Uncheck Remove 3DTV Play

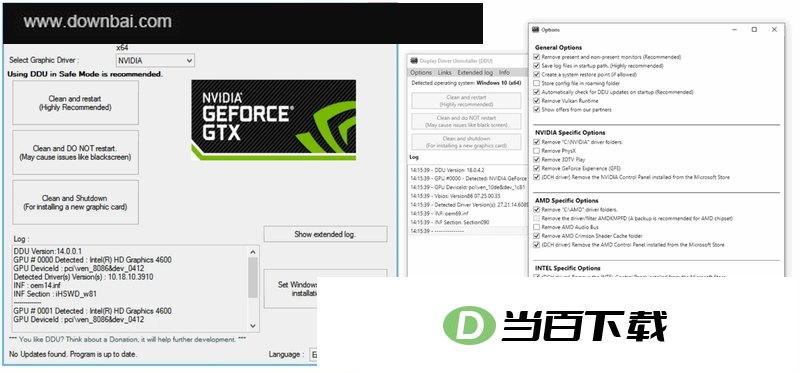click(536, 160)
